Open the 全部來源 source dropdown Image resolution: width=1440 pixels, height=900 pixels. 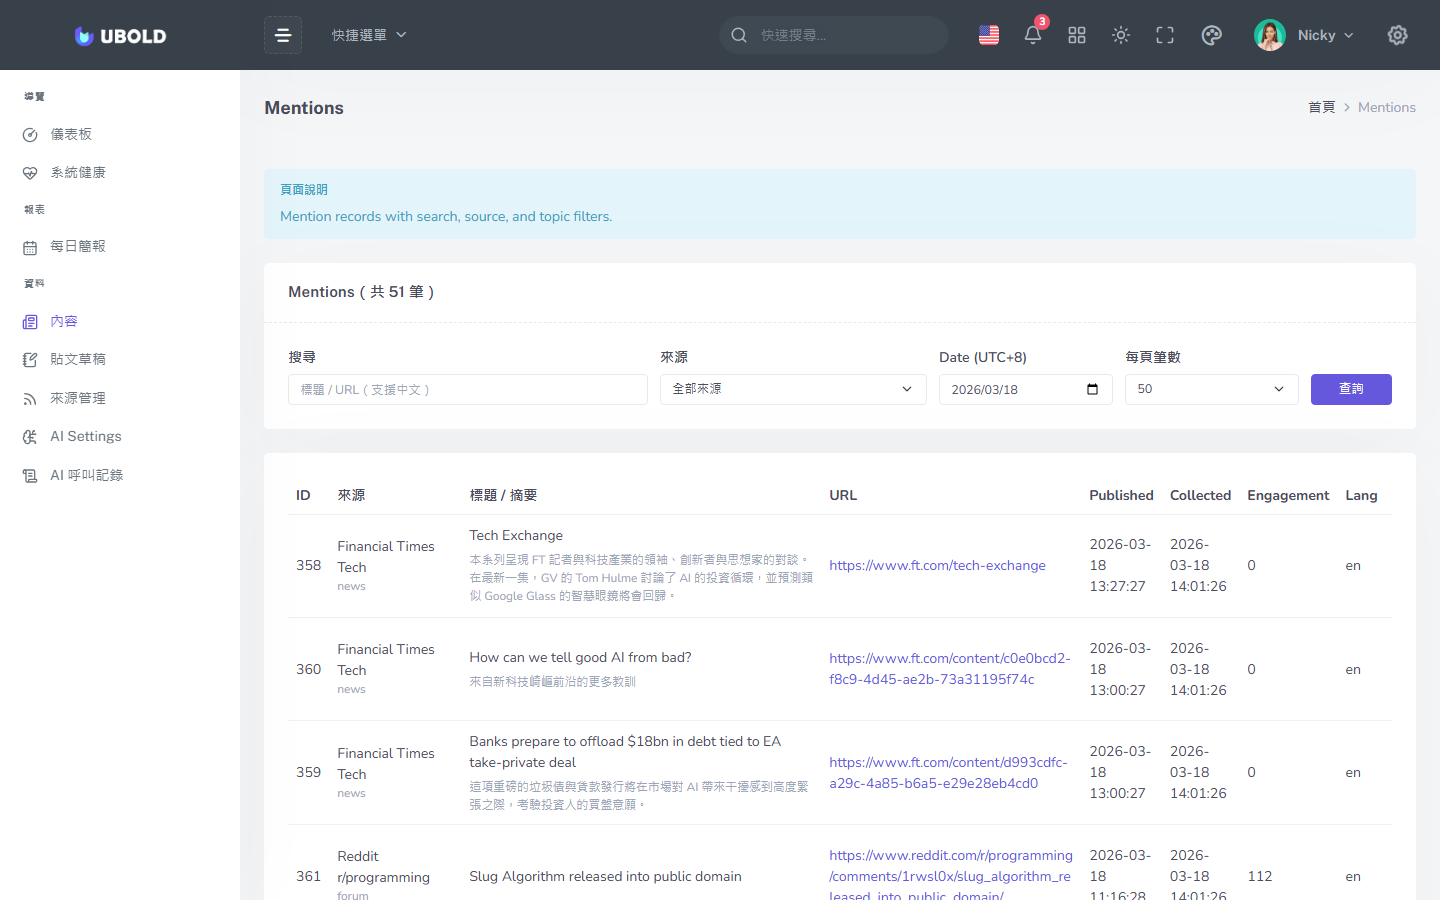point(792,389)
